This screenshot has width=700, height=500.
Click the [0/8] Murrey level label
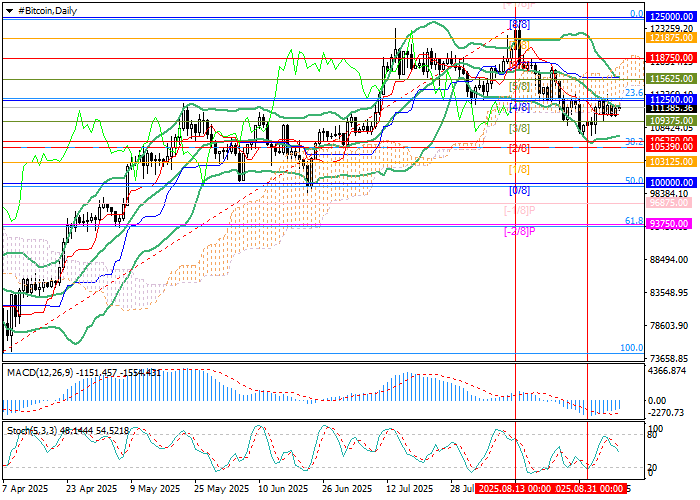[x=519, y=190]
